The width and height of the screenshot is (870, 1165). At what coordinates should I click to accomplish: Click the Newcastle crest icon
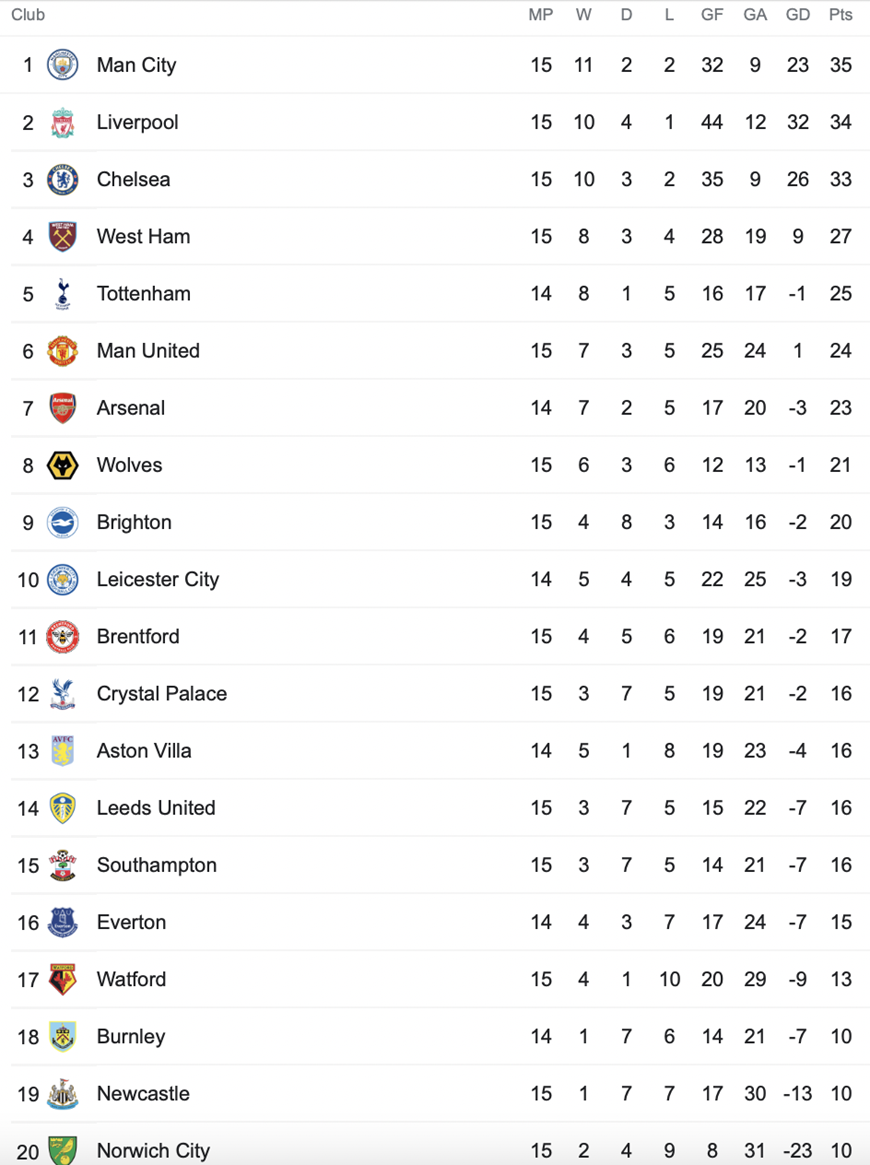62,1094
